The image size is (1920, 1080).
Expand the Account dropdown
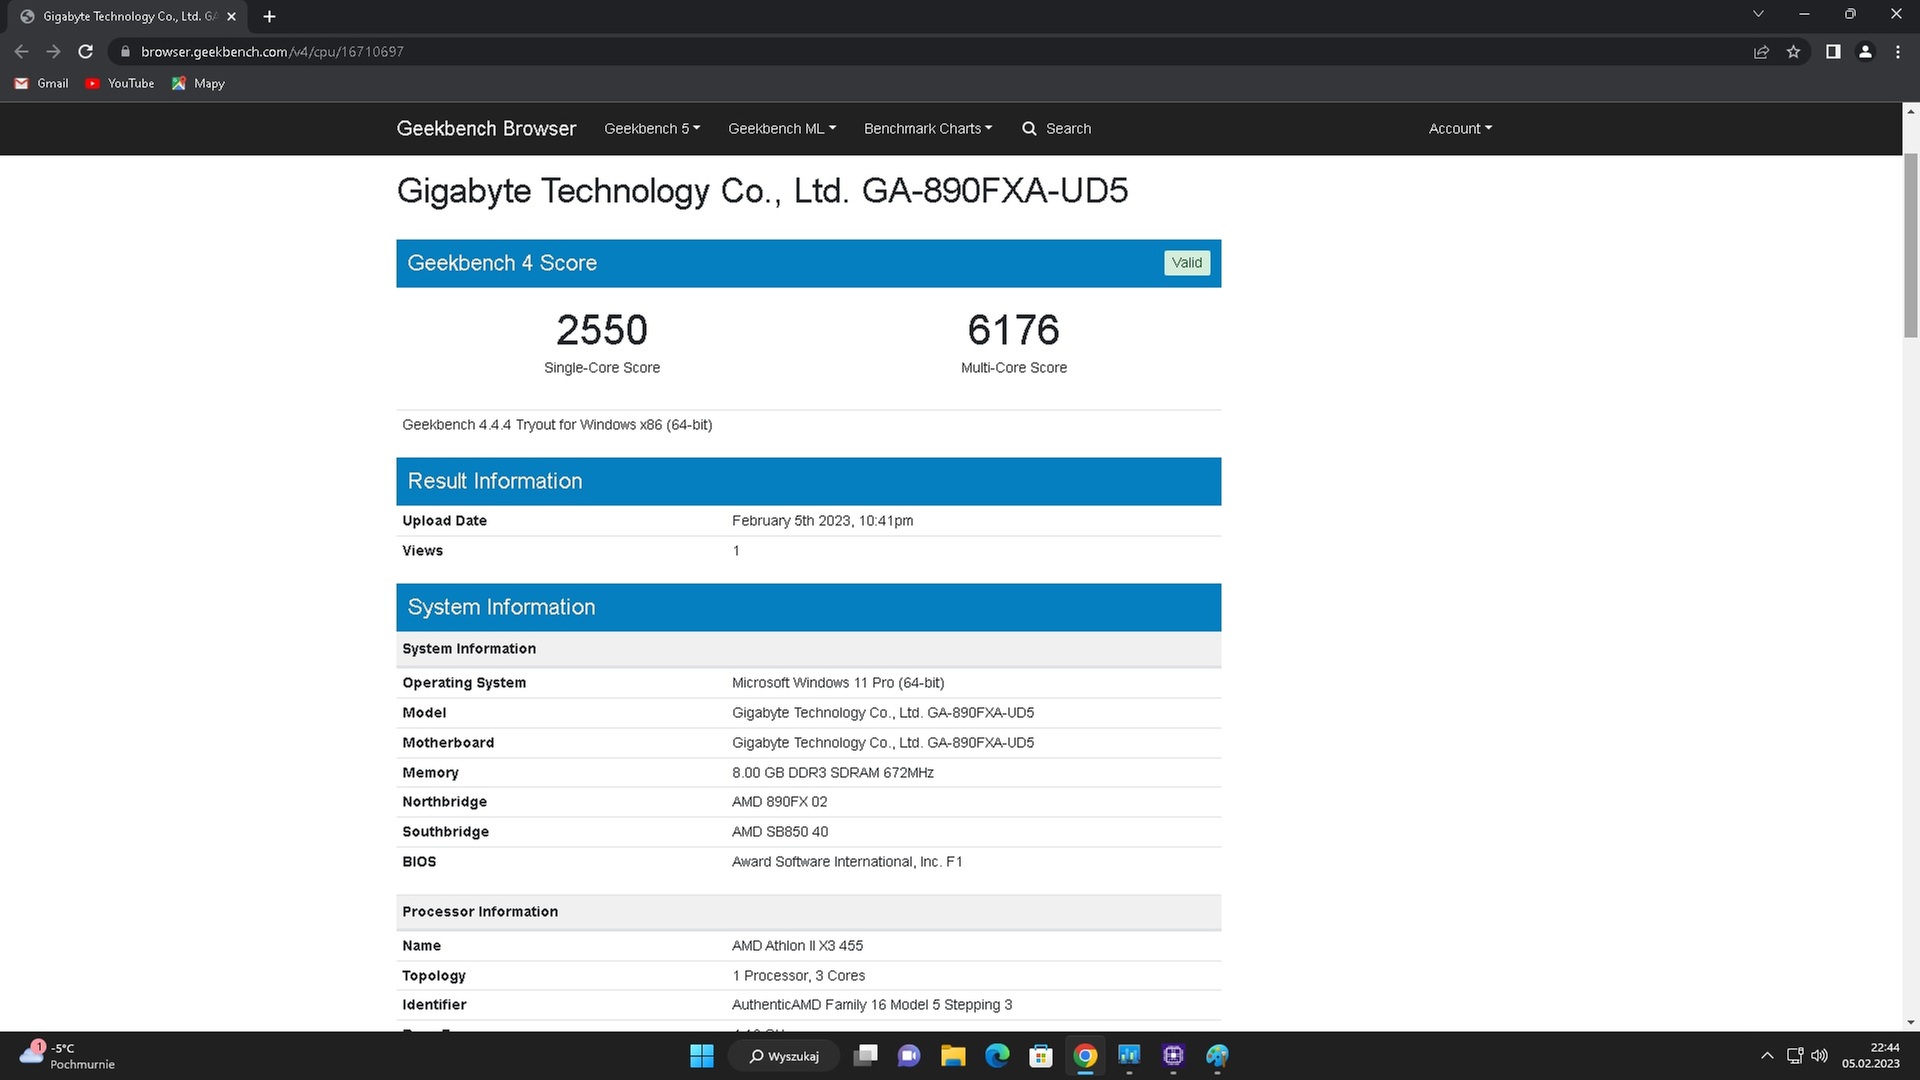(1460, 128)
